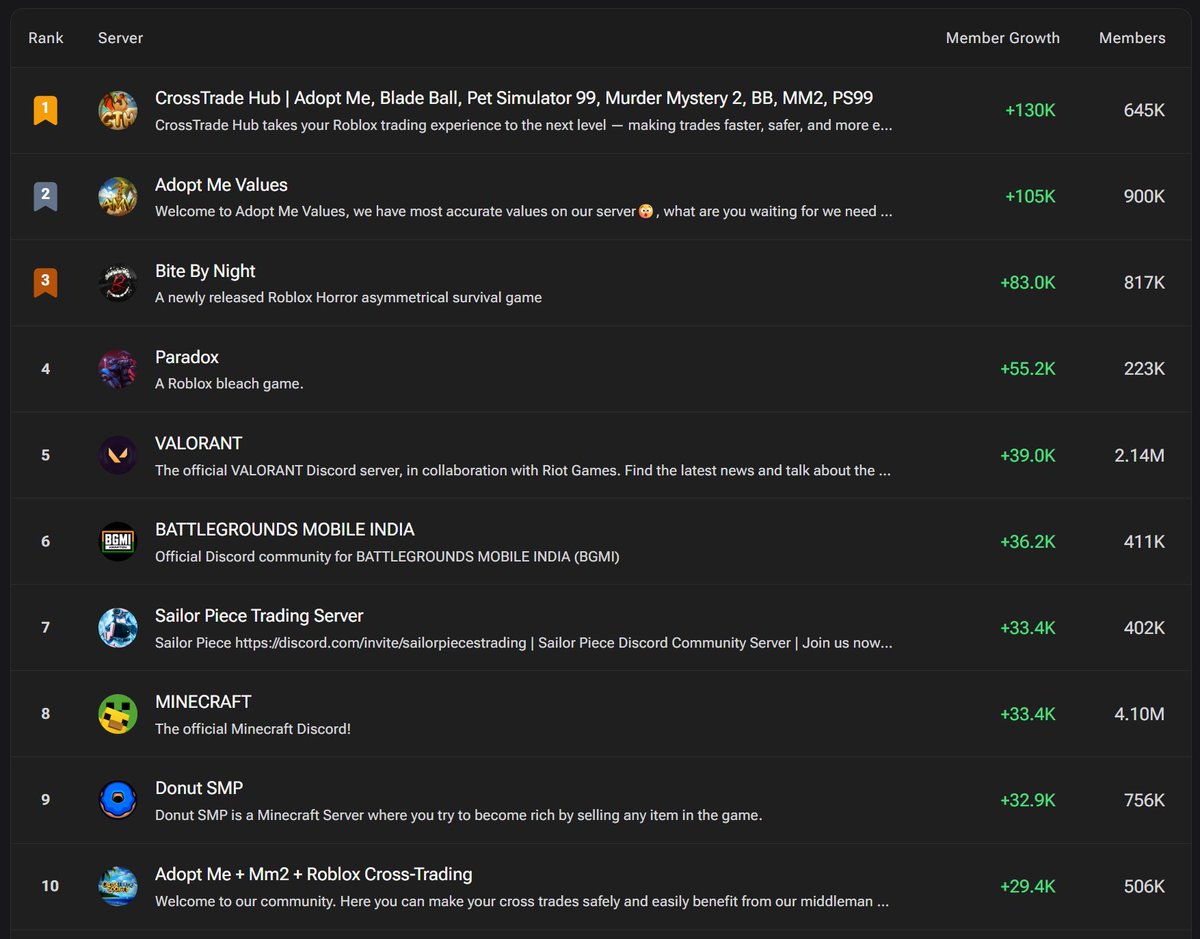Click the rank number 7
The width and height of the screenshot is (1200, 939).
(46, 628)
